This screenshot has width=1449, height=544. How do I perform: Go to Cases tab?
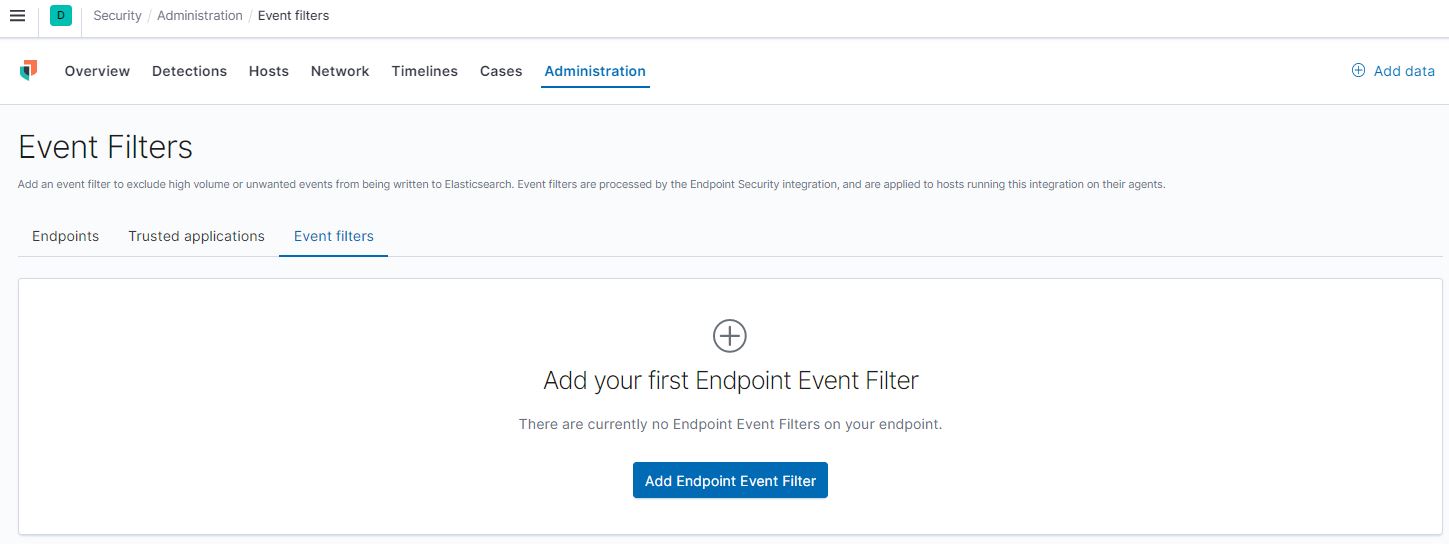[x=501, y=71]
